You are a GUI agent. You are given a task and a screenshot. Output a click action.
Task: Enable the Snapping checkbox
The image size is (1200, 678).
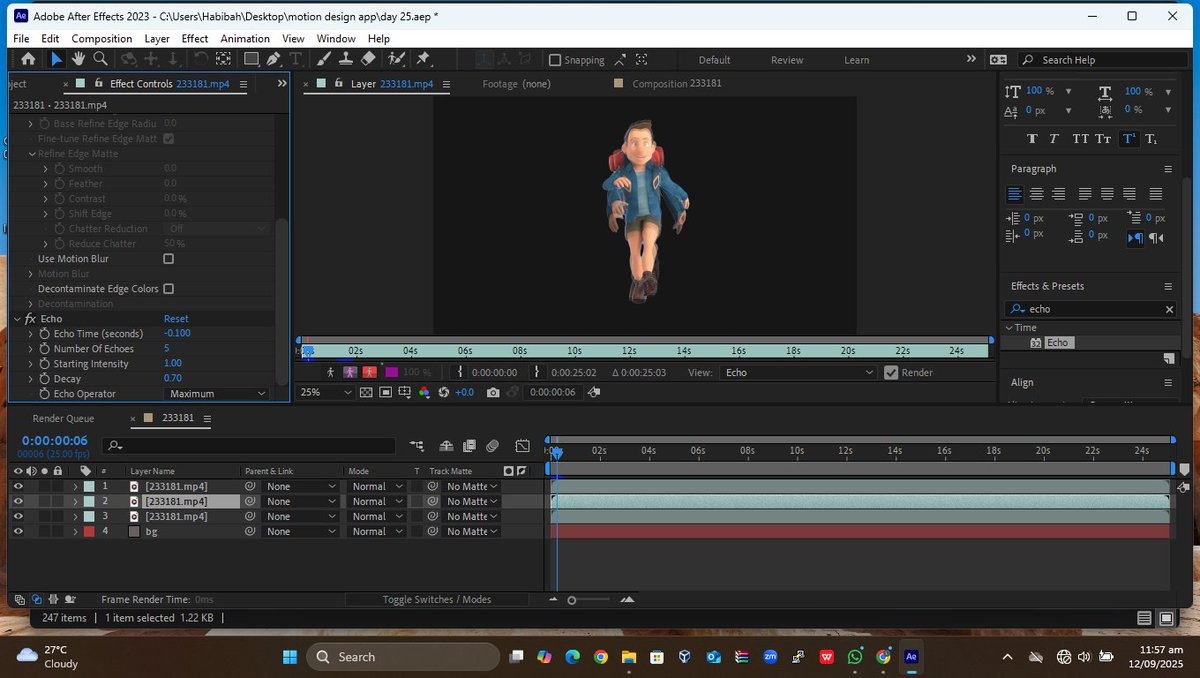tap(556, 60)
